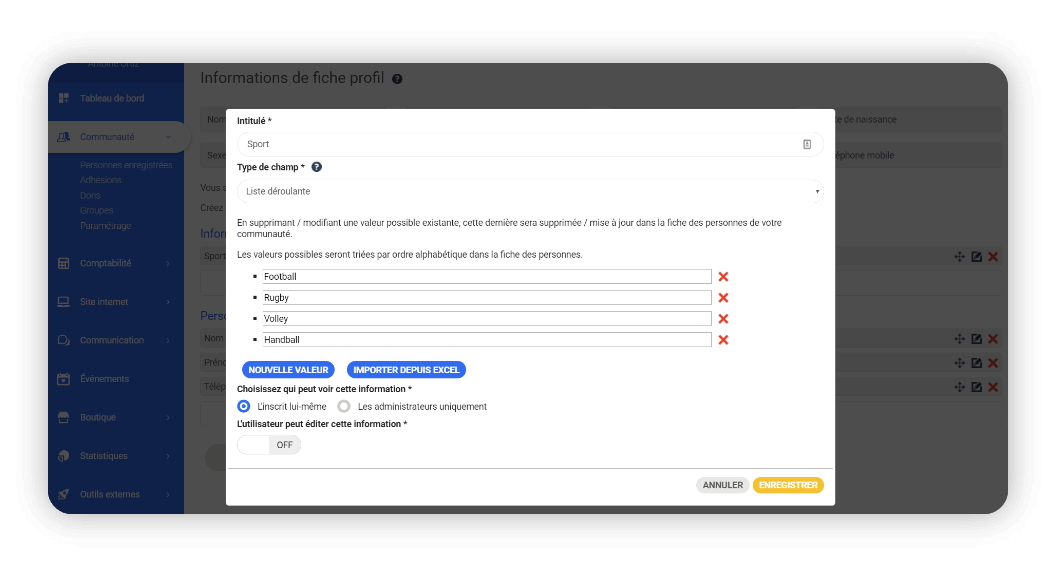Delete the Rugby value
The width and height of the screenshot is (1056, 576).
(723, 298)
